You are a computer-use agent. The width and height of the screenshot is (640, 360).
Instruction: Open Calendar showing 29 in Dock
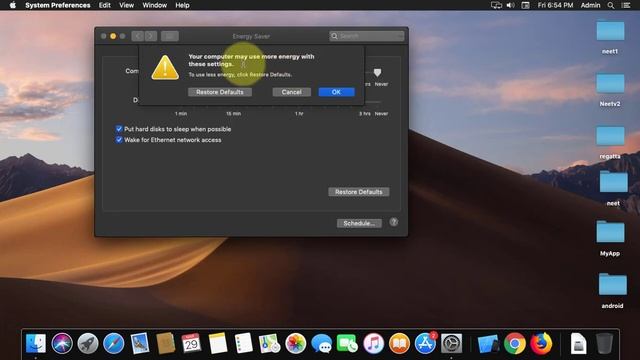point(191,343)
